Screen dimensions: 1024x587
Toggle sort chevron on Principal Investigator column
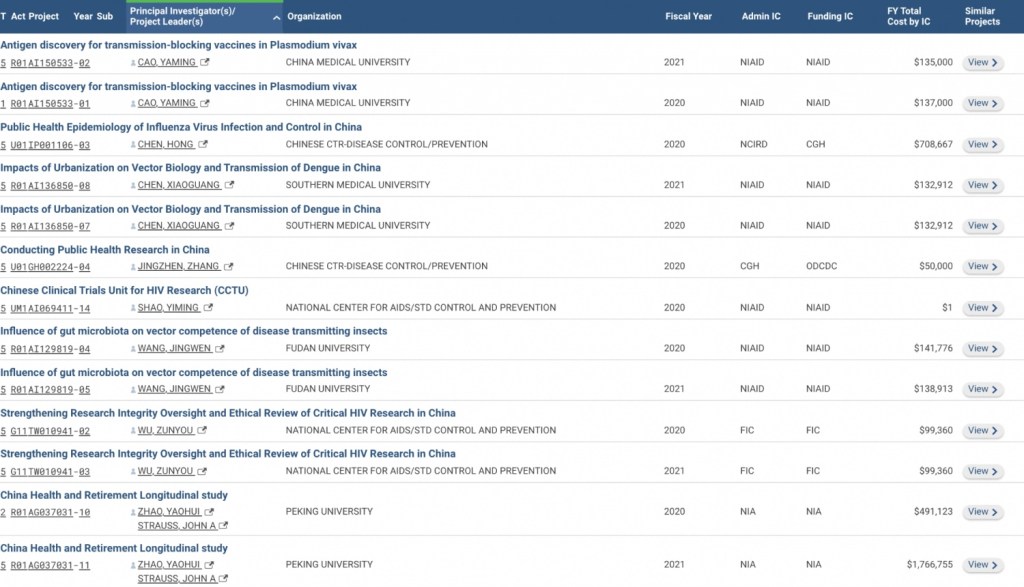click(x=276, y=18)
